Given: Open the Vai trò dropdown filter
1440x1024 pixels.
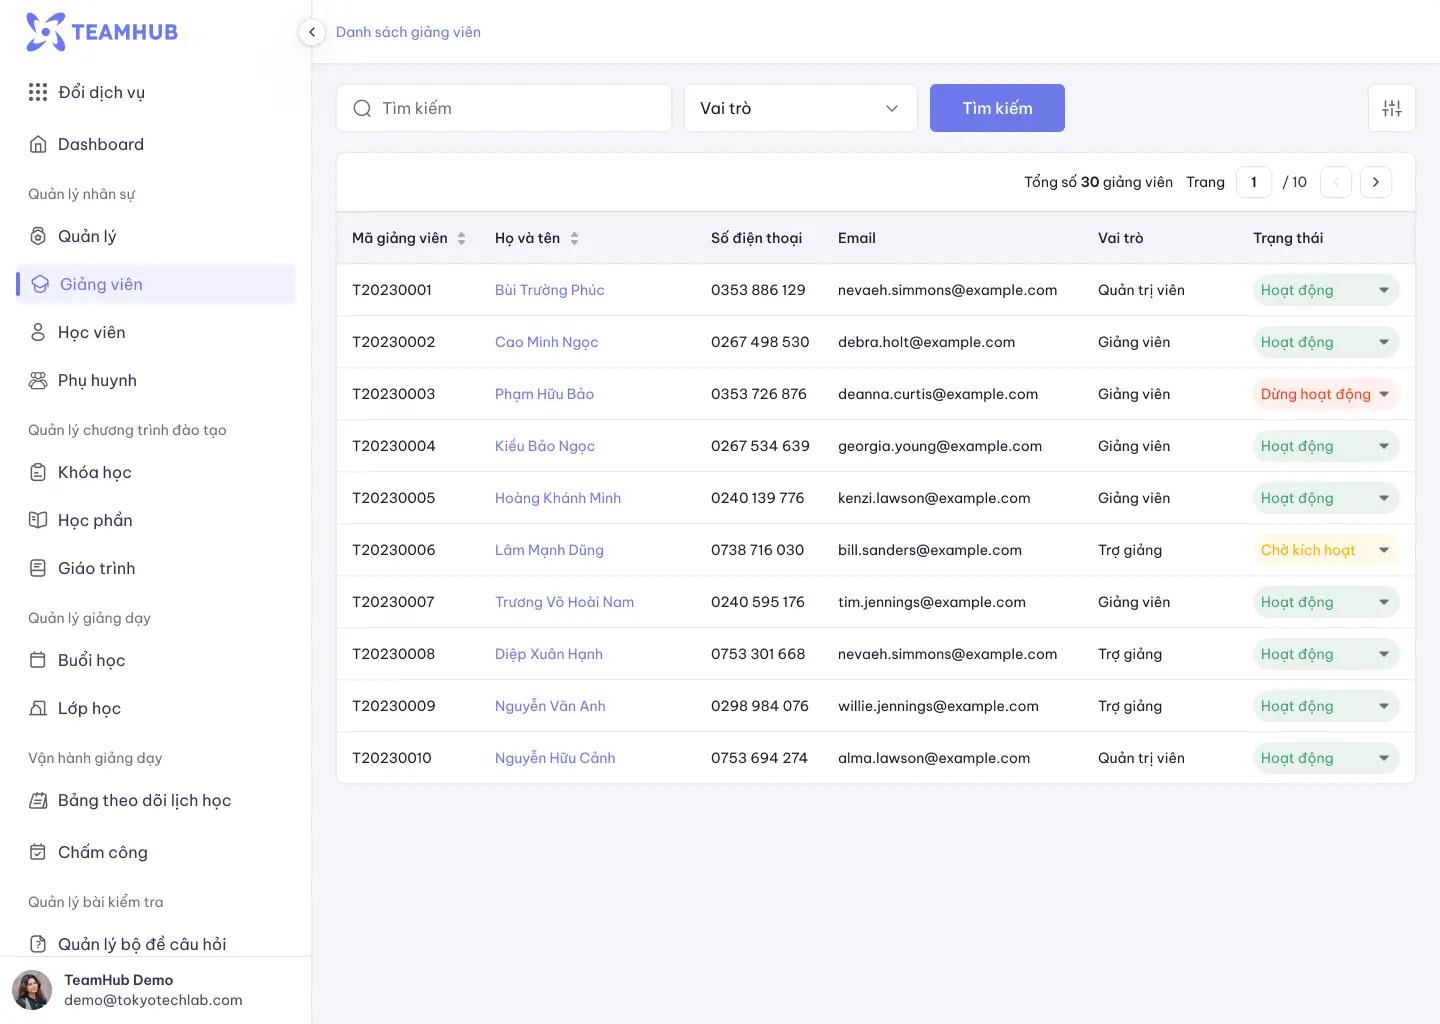Looking at the screenshot, I should pyautogui.click(x=800, y=108).
